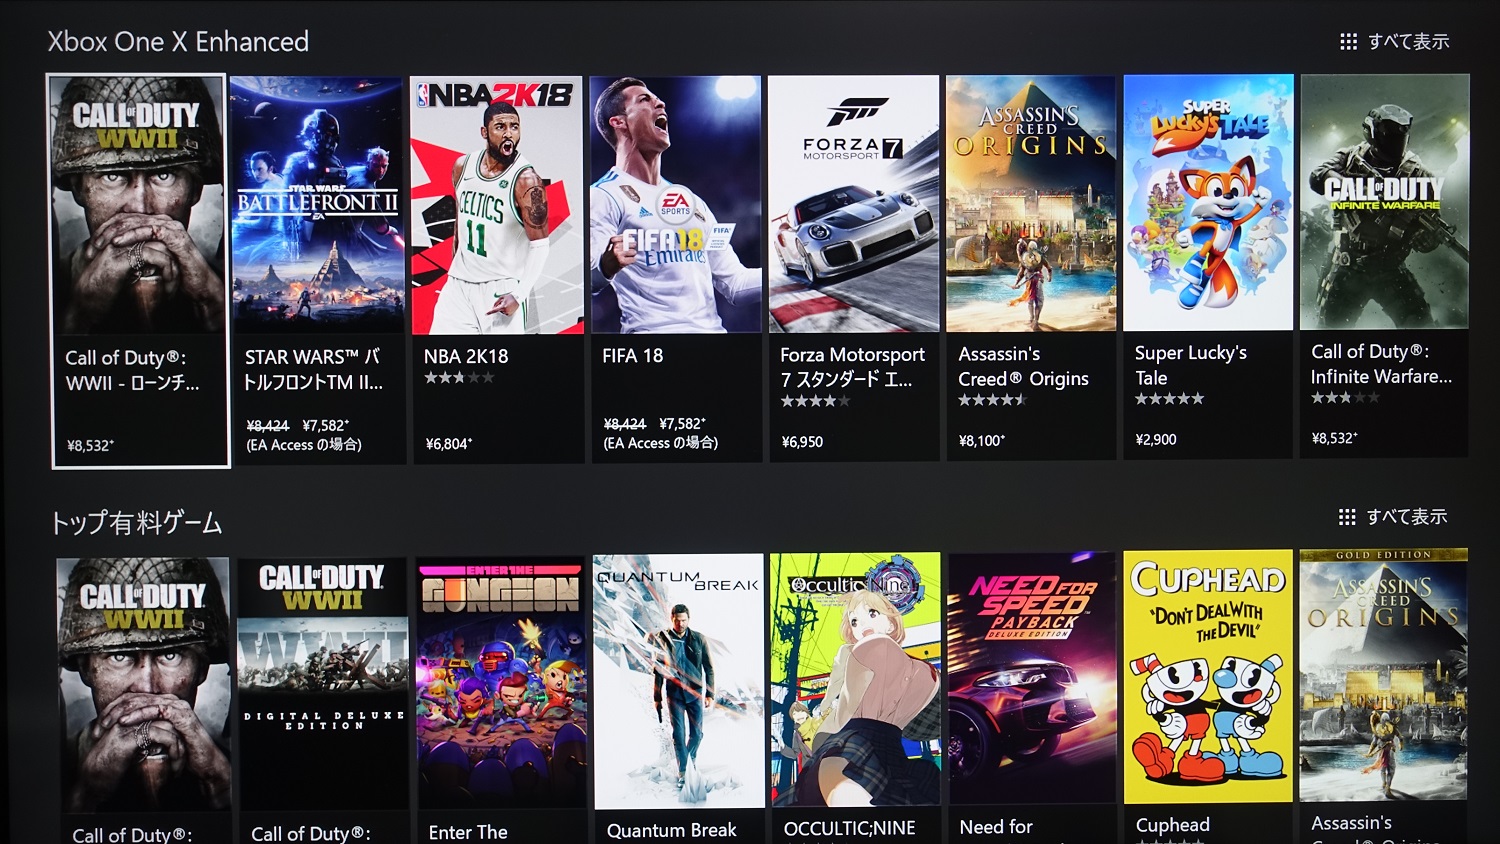This screenshot has height=844, width=1500.
Task: Select the Assassin's Creed Origins Gold Edition cover
Action: tap(1384, 675)
